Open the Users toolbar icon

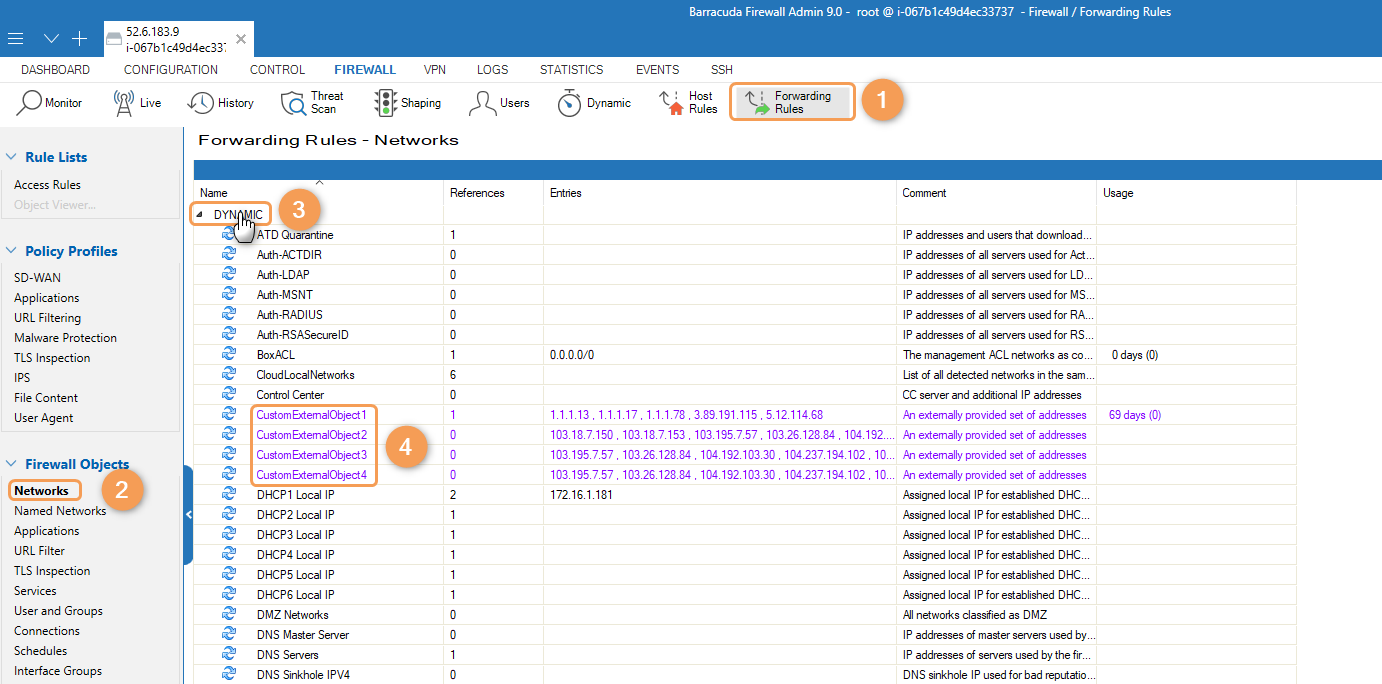click(x=483, y=103)
